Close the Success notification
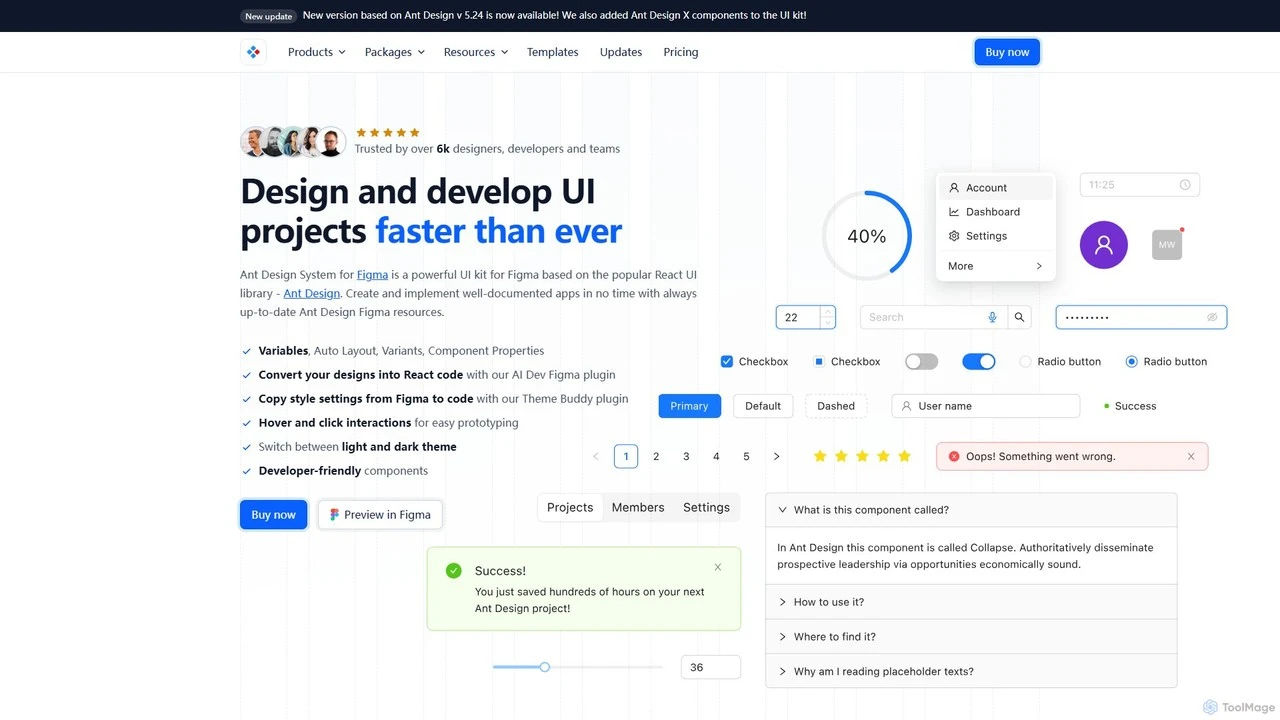 718,567
